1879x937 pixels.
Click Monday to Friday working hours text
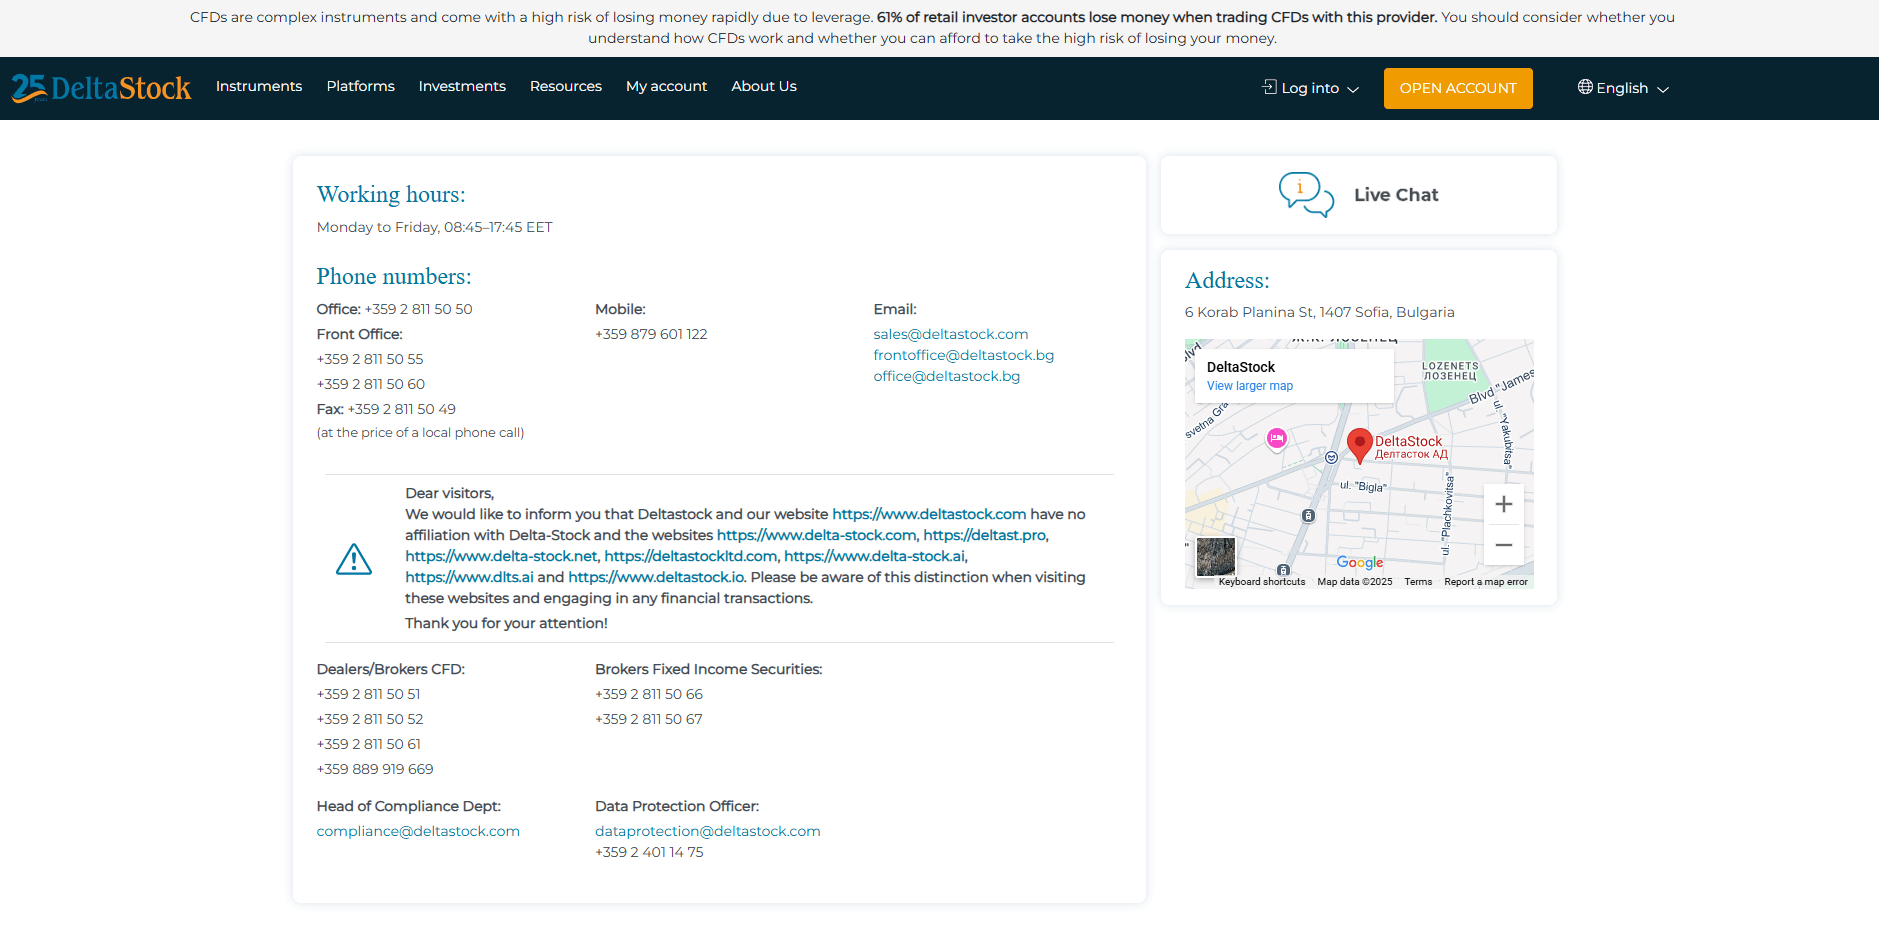435,227
